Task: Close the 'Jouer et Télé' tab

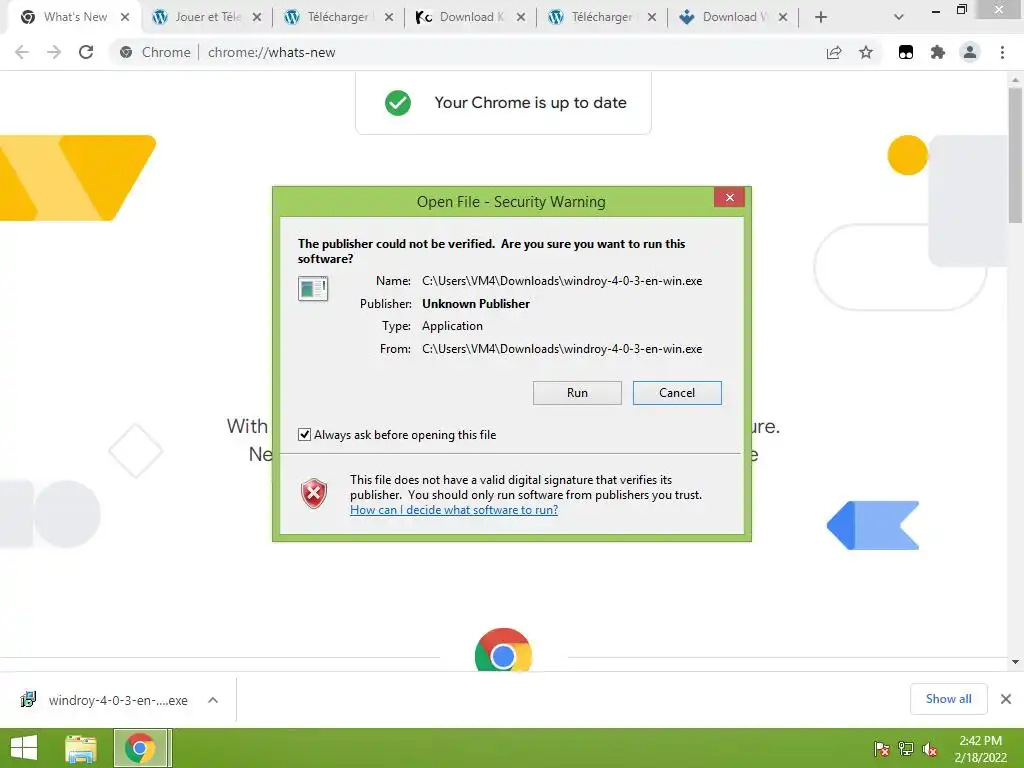Action: [x=257, y=17]
